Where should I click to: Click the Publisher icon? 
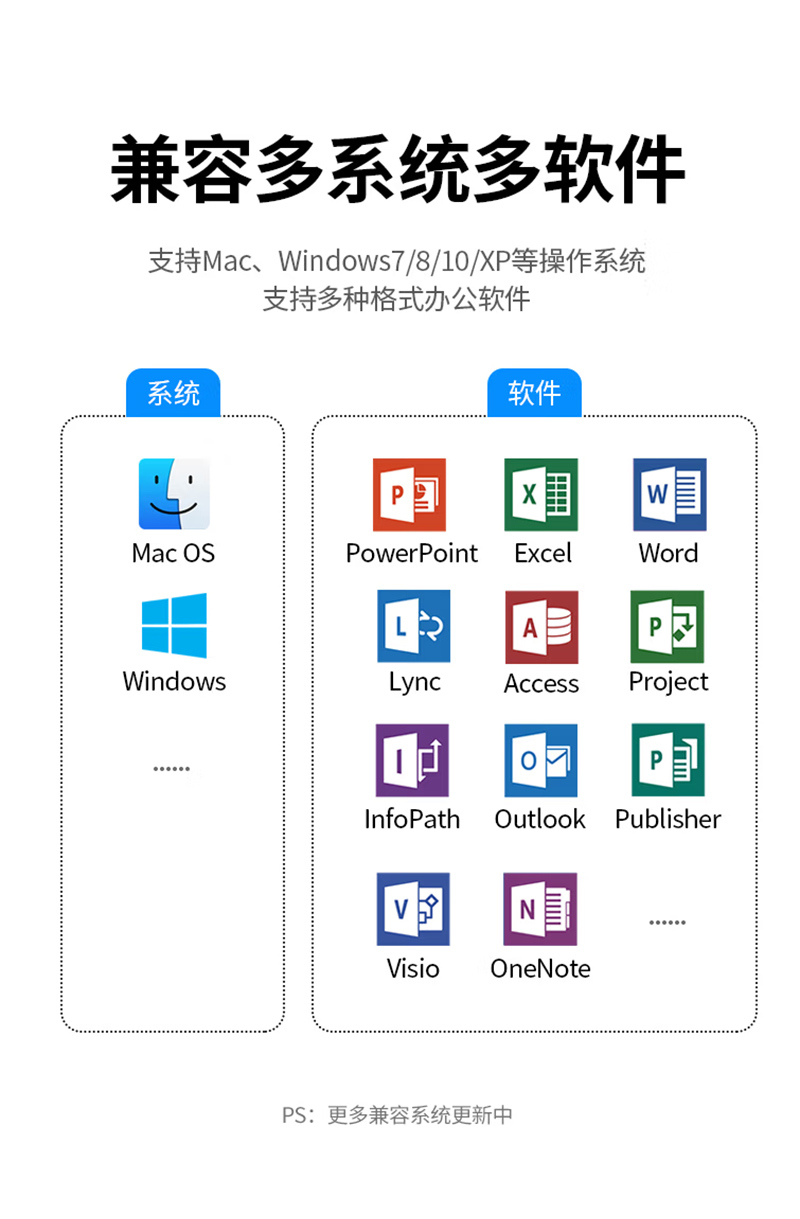tap(668, 760)
